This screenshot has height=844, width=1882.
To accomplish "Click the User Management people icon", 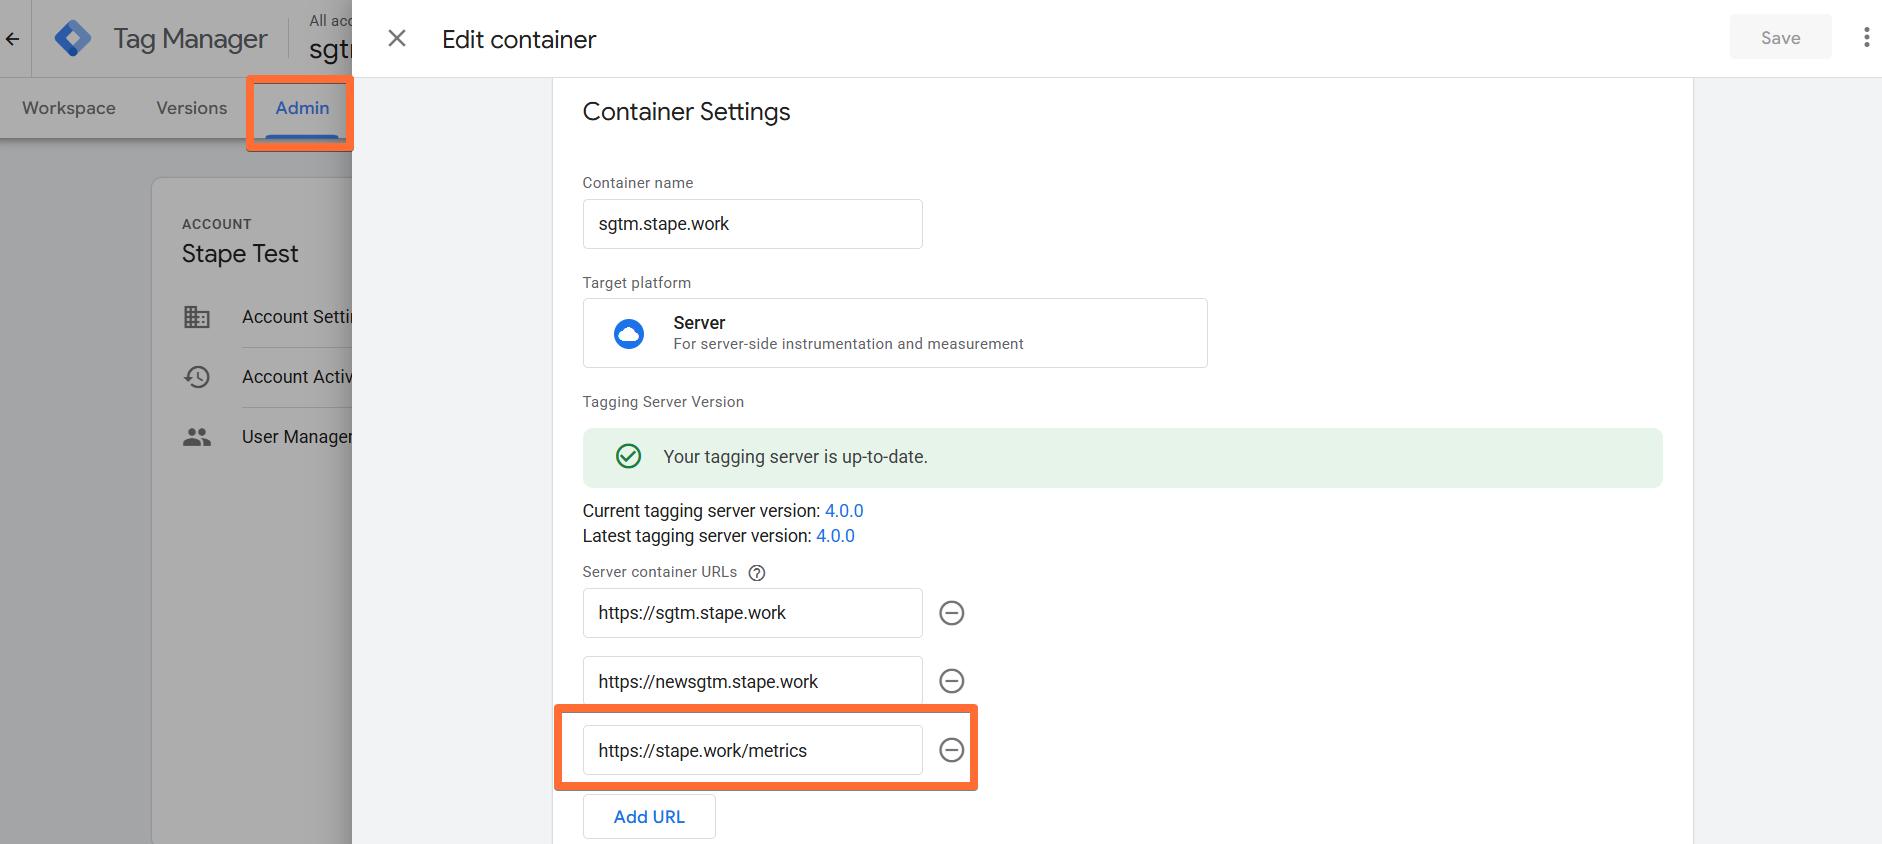I will (197, 437).
